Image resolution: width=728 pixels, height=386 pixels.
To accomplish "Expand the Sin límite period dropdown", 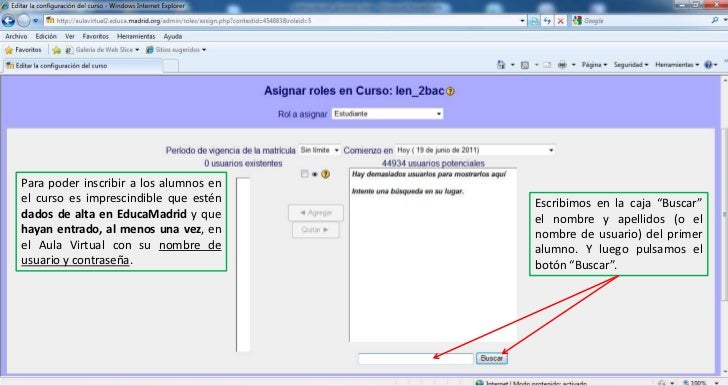I will (319, 150).
